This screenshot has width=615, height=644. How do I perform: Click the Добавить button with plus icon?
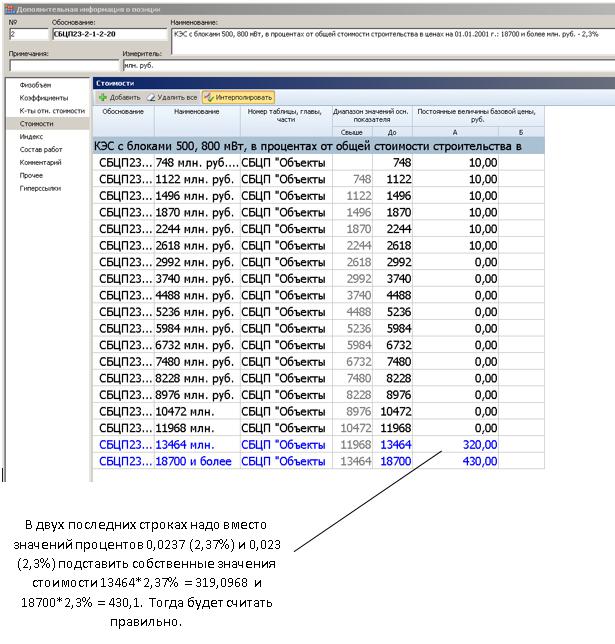[120, 97]
